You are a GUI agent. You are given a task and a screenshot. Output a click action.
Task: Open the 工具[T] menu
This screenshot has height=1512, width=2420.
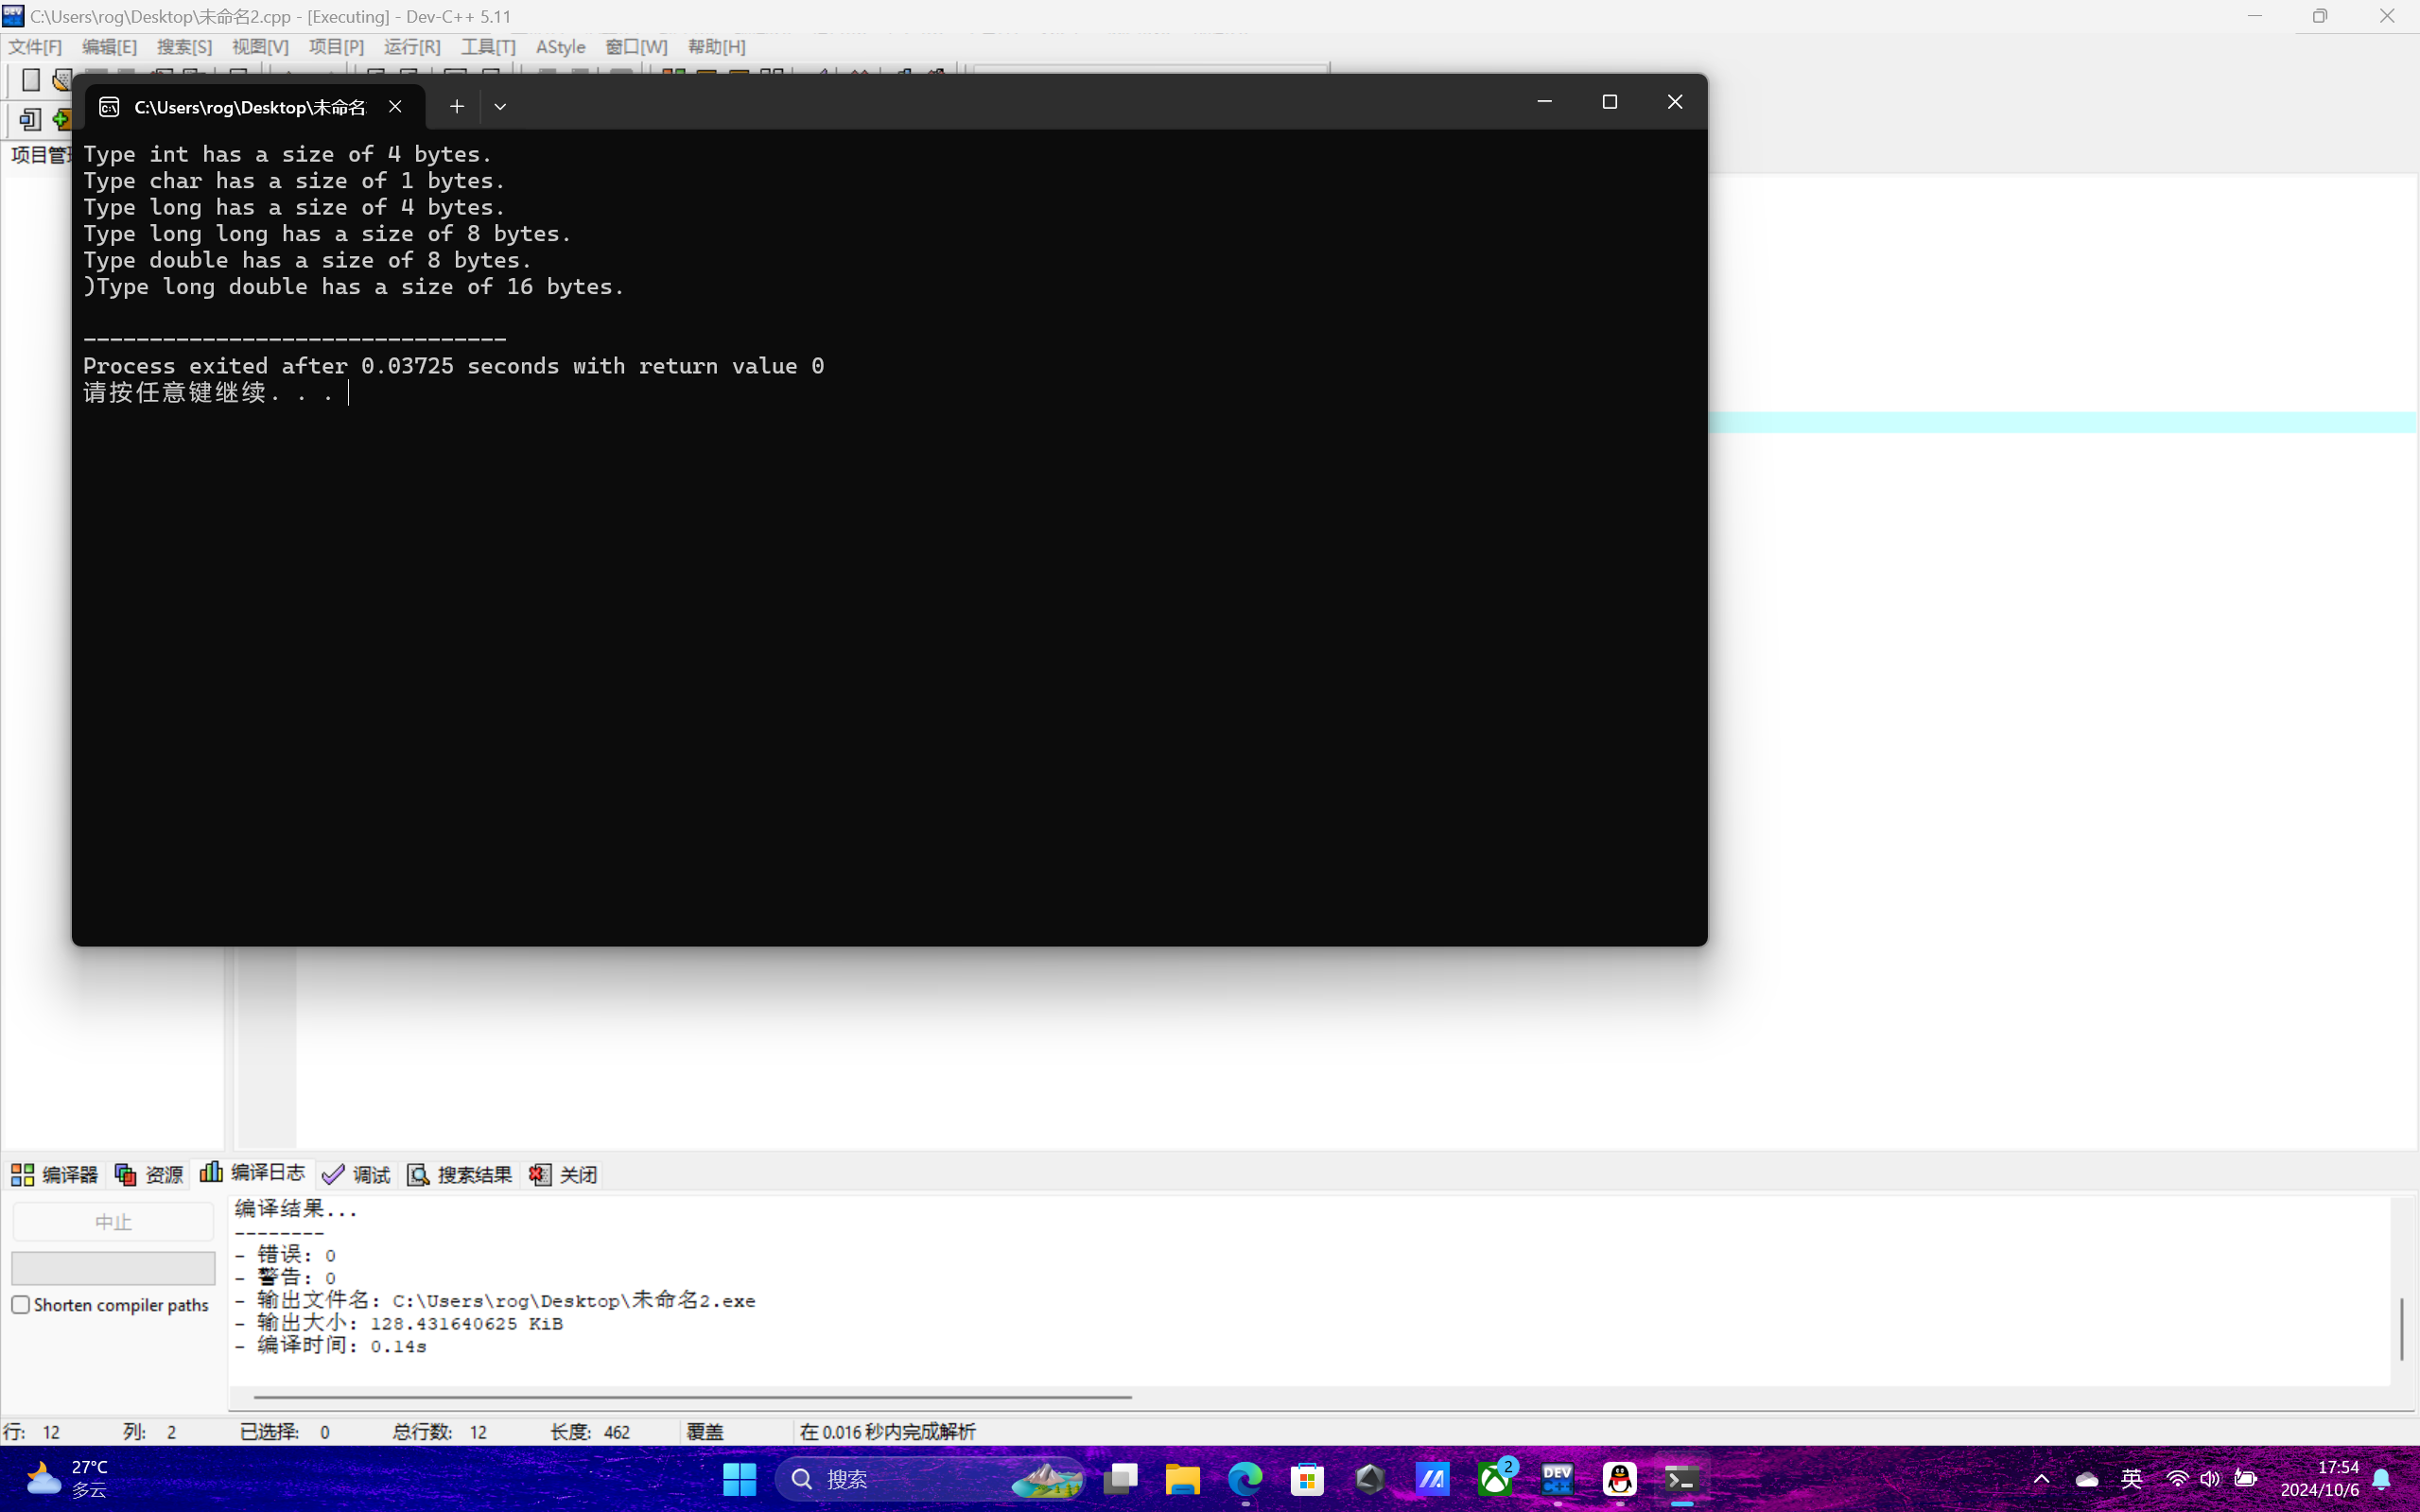click(x=488, y=47)
